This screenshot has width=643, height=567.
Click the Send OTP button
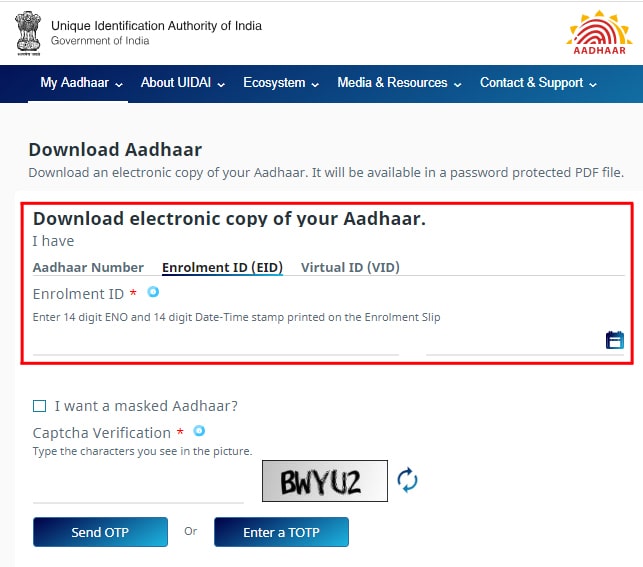coord(100,532)
